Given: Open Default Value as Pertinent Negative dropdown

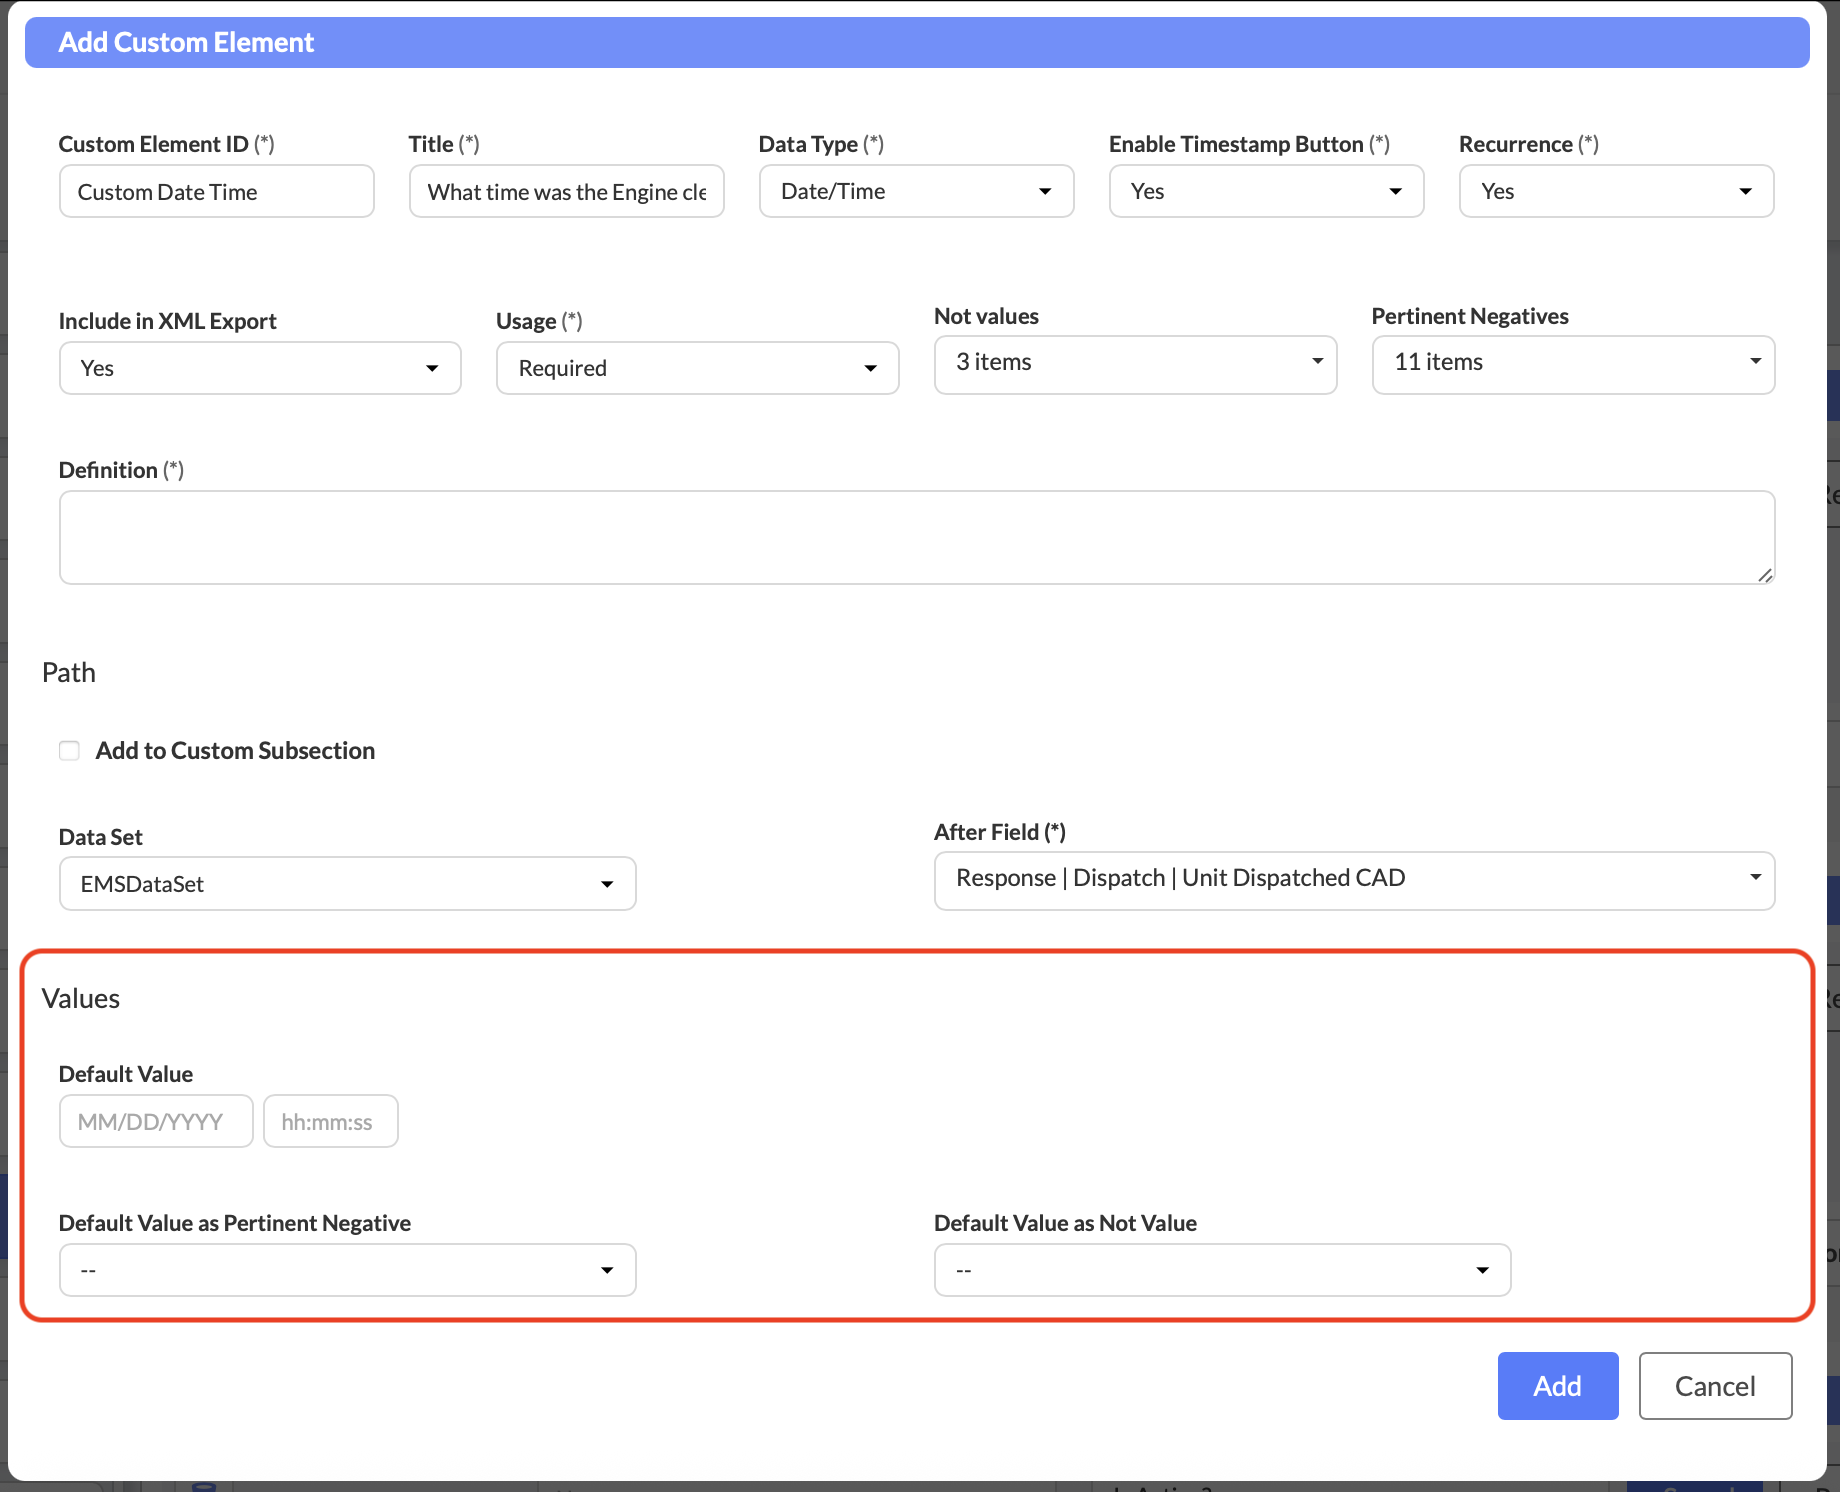Looking at the screenshot, I should click(x=347, y=1270).
